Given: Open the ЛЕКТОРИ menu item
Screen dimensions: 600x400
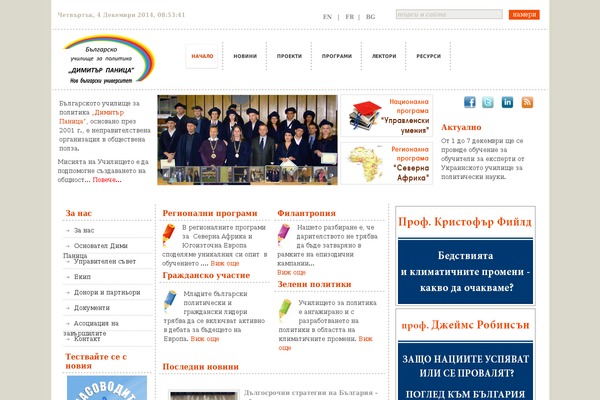Looking at the screenshot, I should (384, 56).
